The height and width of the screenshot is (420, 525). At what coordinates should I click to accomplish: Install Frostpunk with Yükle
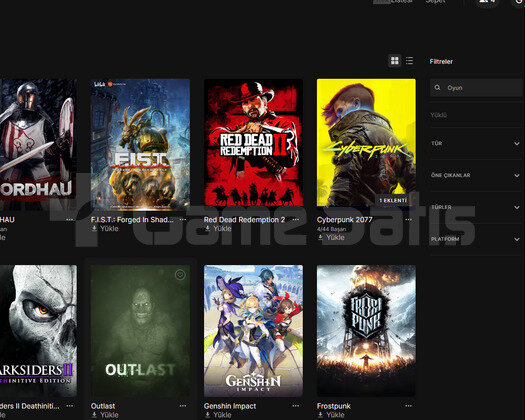[x=331, y=415]
